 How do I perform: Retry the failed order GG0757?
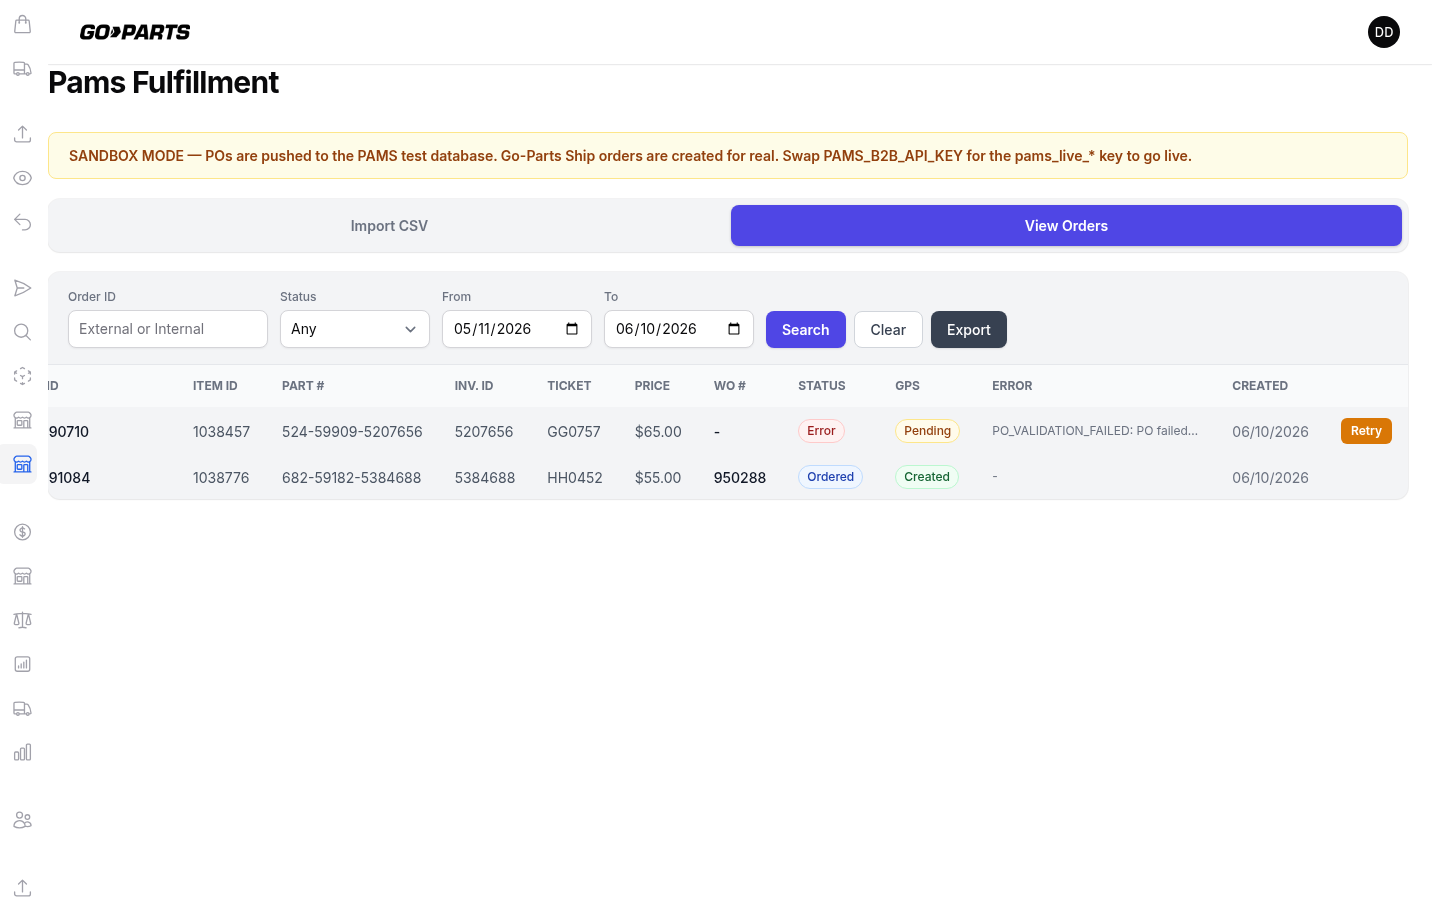click(x=1366, y=431)
